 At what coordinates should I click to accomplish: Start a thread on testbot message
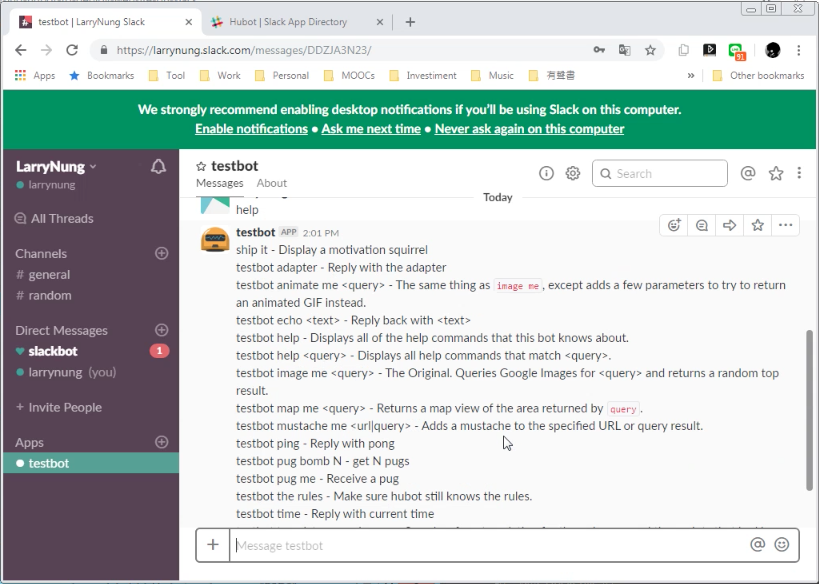point(702,225)
